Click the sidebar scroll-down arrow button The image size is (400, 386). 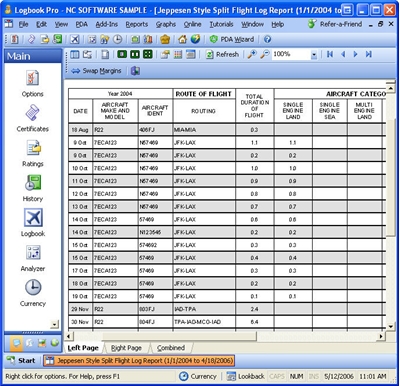(x=54, y=324)
